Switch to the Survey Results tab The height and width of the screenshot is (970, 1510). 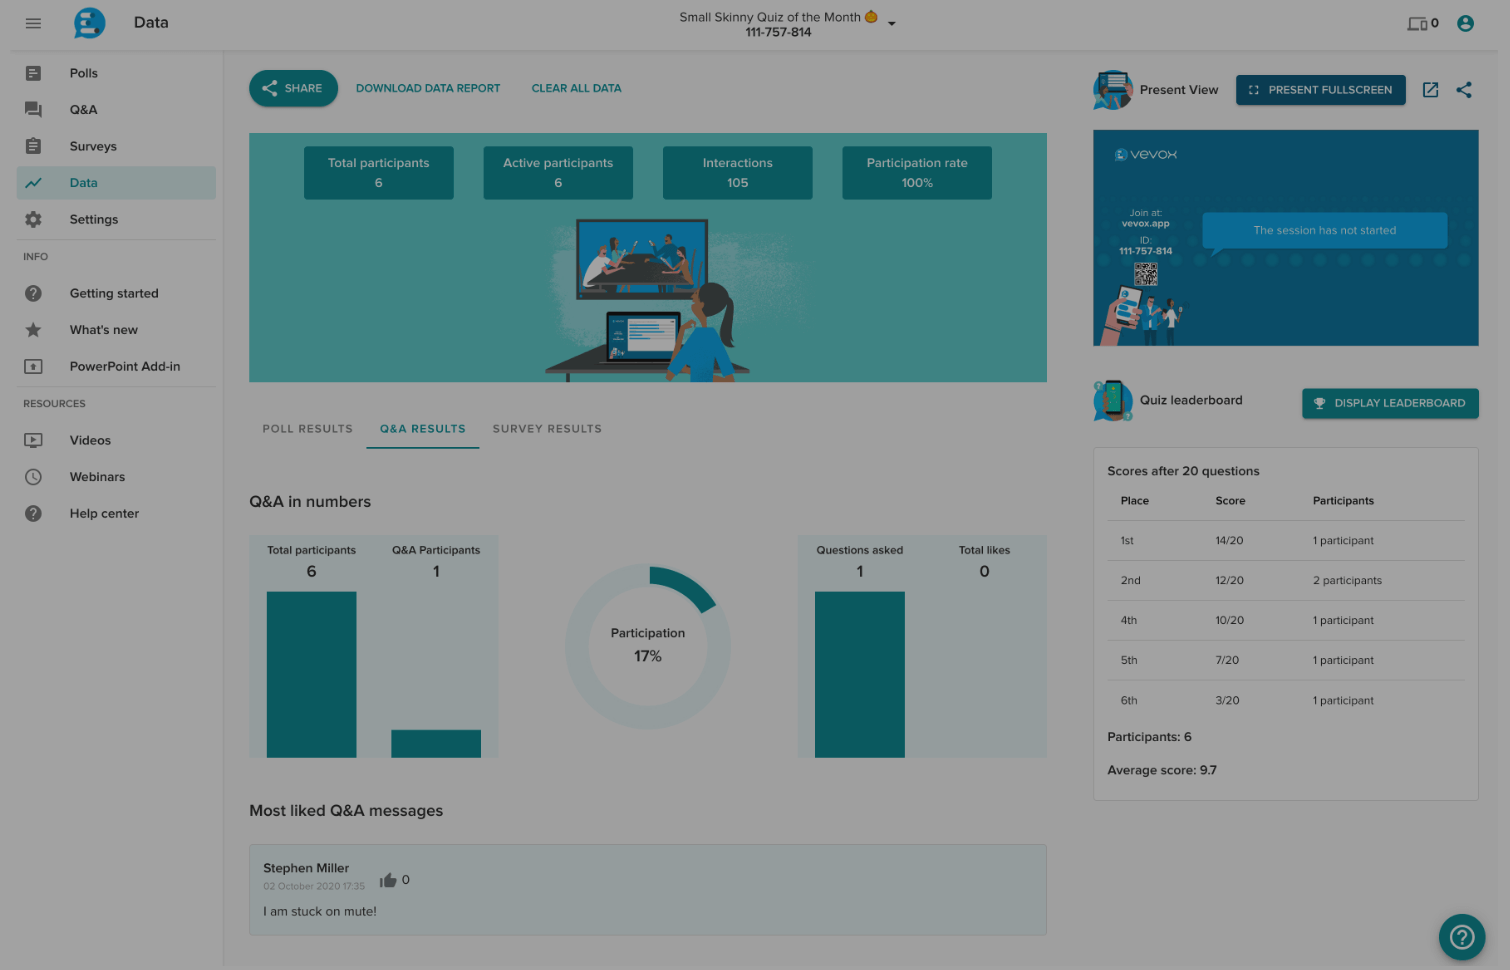point(547,429)
